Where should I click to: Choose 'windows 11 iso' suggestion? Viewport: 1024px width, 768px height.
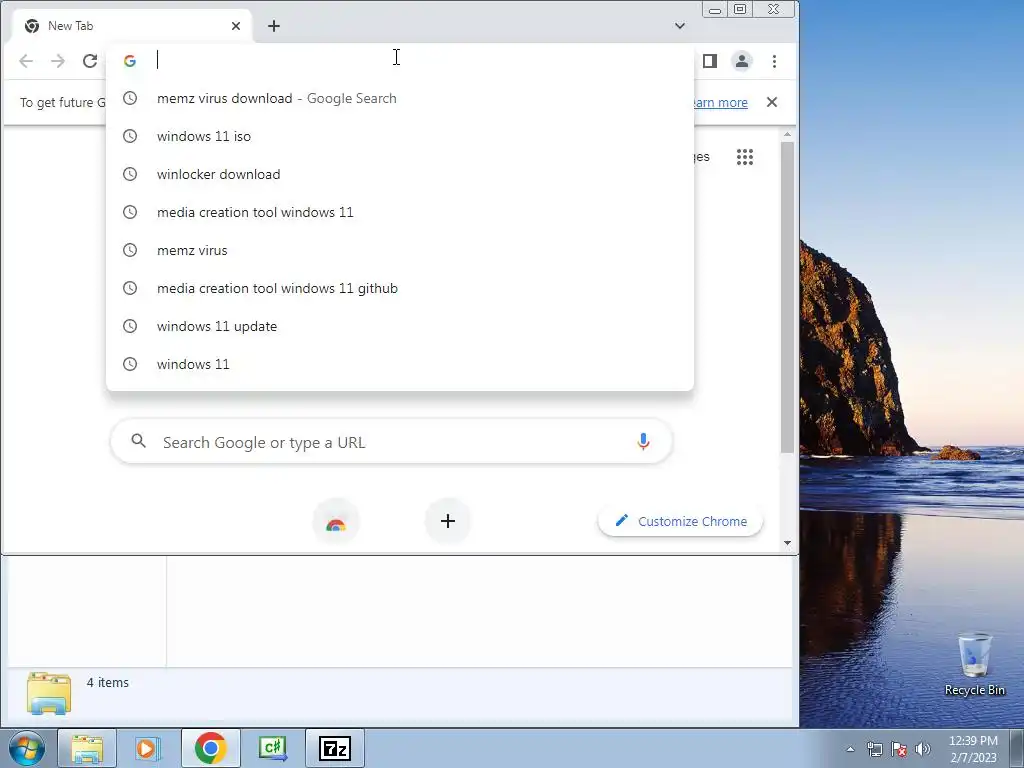(x=400, y=136)
